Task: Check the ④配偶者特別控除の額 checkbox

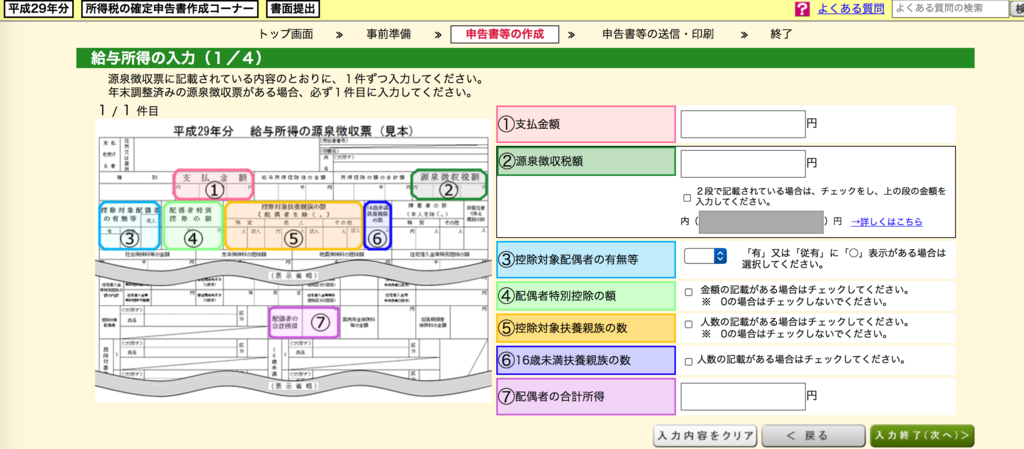Action: (x=688, y=292)
